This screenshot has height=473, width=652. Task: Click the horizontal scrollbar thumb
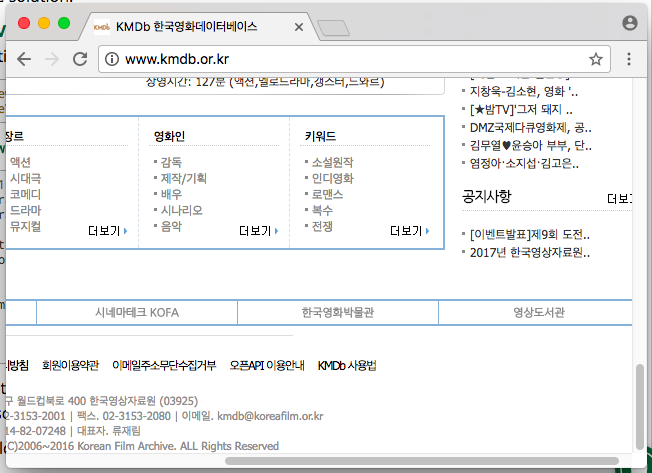[422, 461]
